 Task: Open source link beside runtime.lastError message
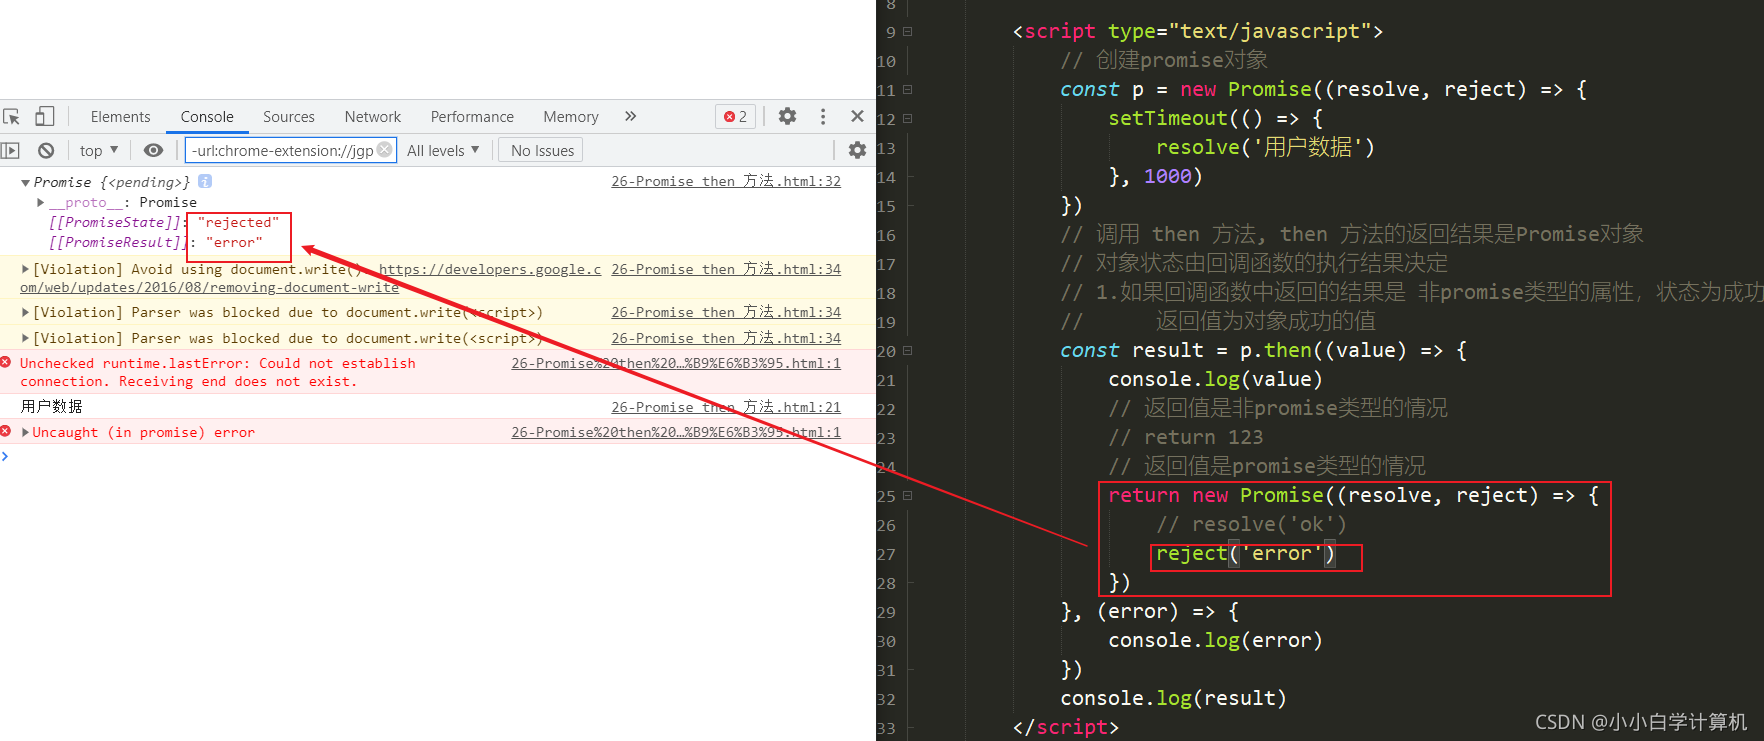(x=676, y=363)
